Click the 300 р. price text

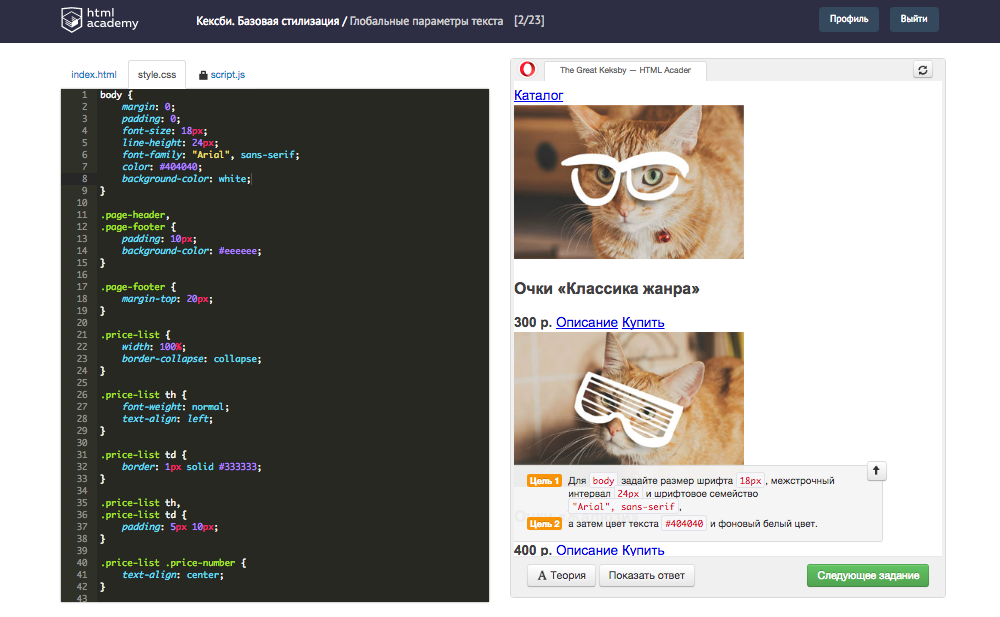click(x=533, y=322)
